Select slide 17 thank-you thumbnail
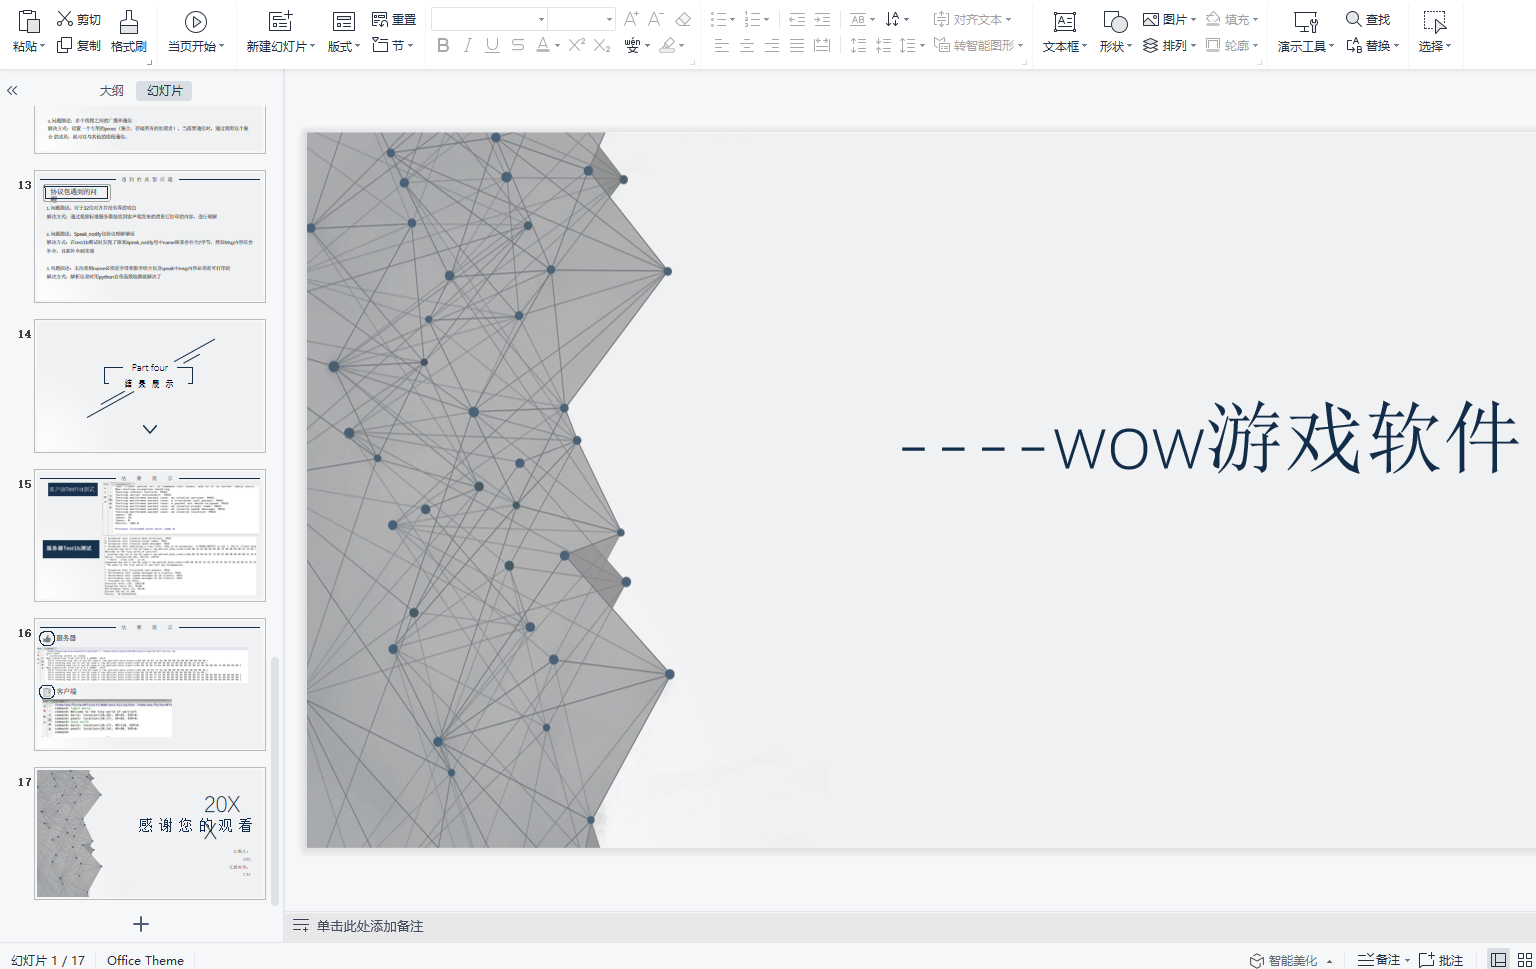Viewport: 1536px width, 969px height. [150, 833]
